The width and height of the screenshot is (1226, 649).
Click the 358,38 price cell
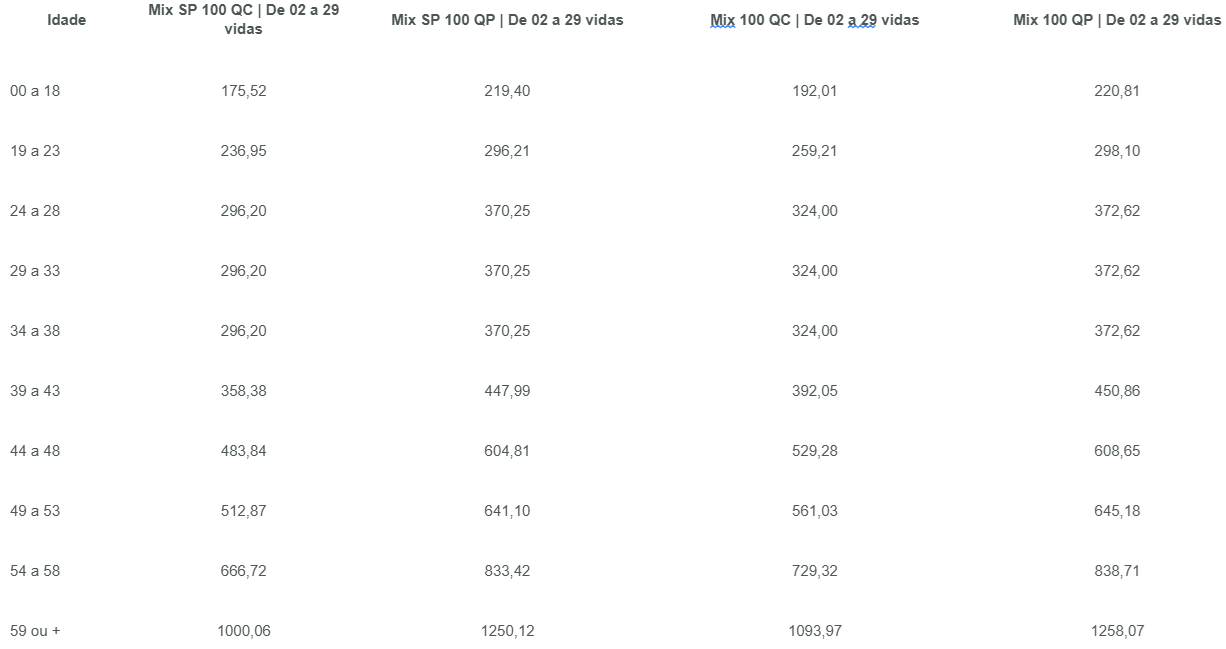pyautogui.click(x=244, y=391)
